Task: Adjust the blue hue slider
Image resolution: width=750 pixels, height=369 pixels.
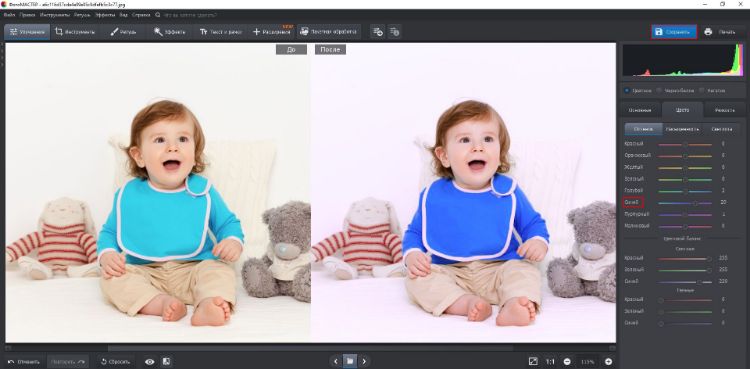Action: [685, 202]
